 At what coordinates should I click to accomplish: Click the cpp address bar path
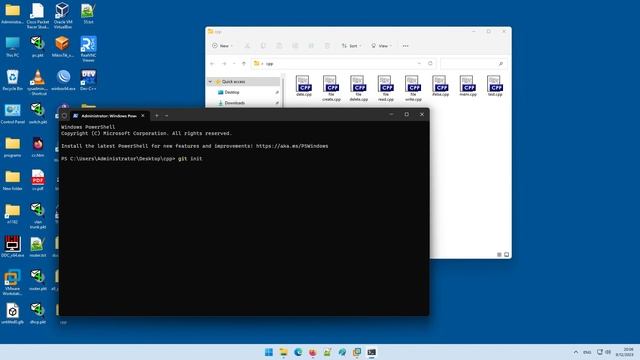(x=269, y=64)
